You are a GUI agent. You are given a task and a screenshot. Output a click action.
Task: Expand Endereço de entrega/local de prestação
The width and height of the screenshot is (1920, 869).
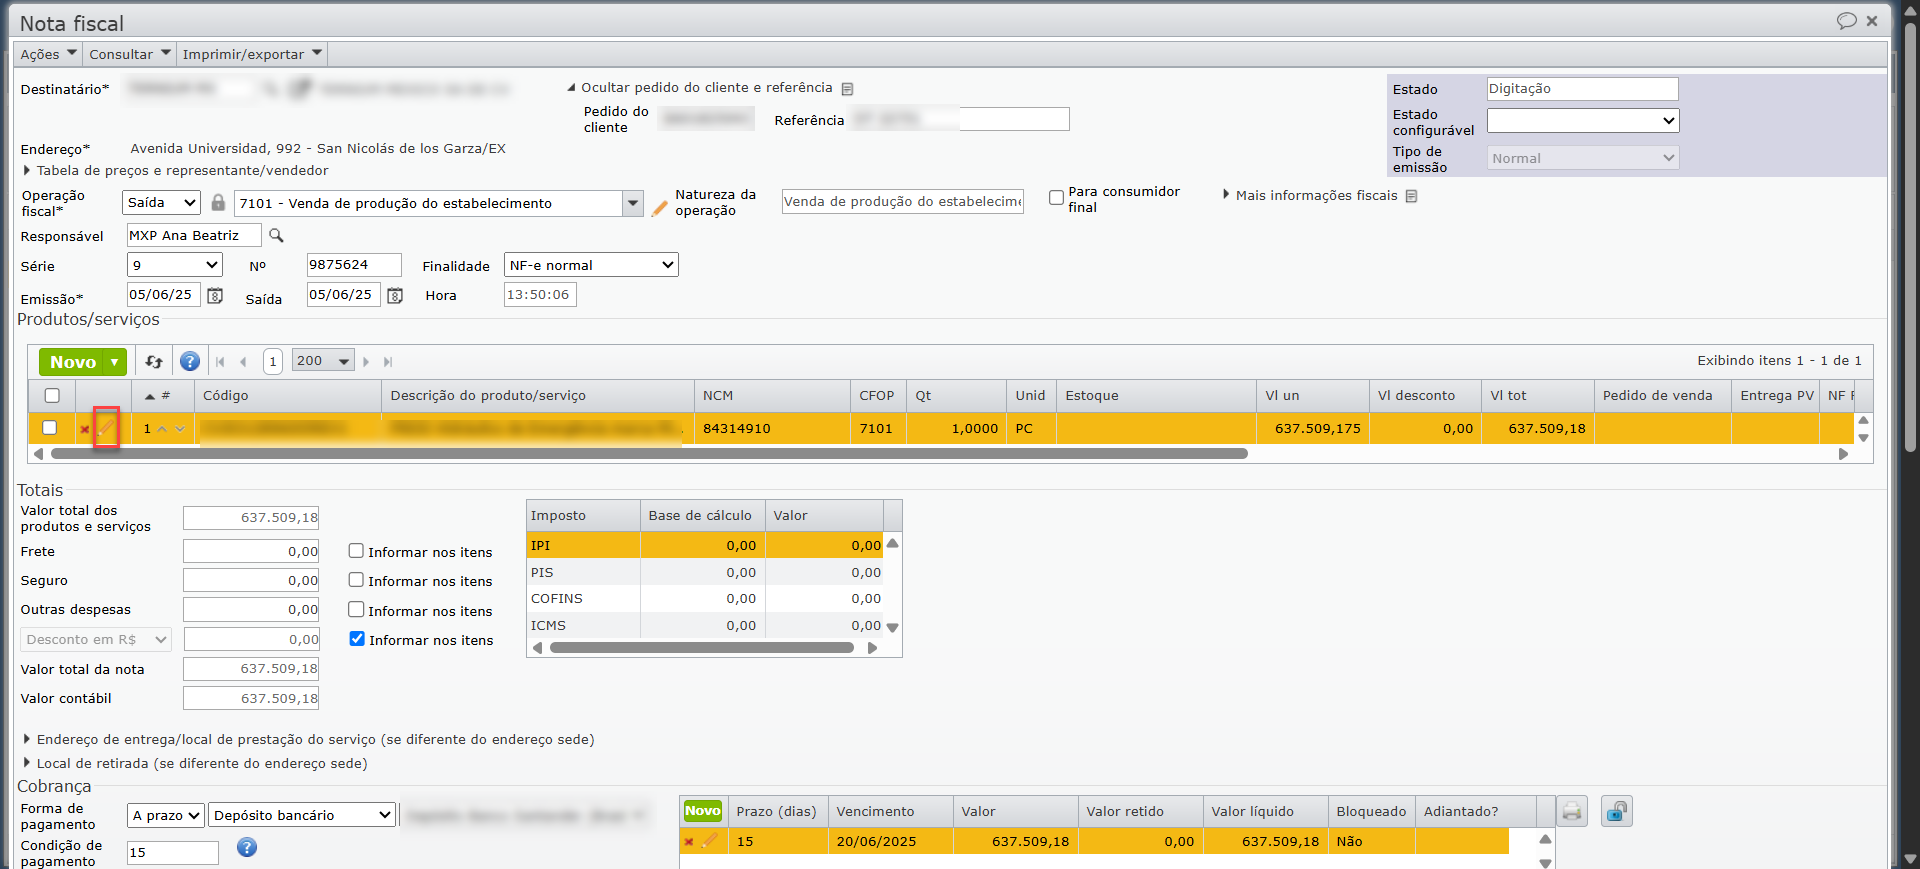click(x=309, y=740)
